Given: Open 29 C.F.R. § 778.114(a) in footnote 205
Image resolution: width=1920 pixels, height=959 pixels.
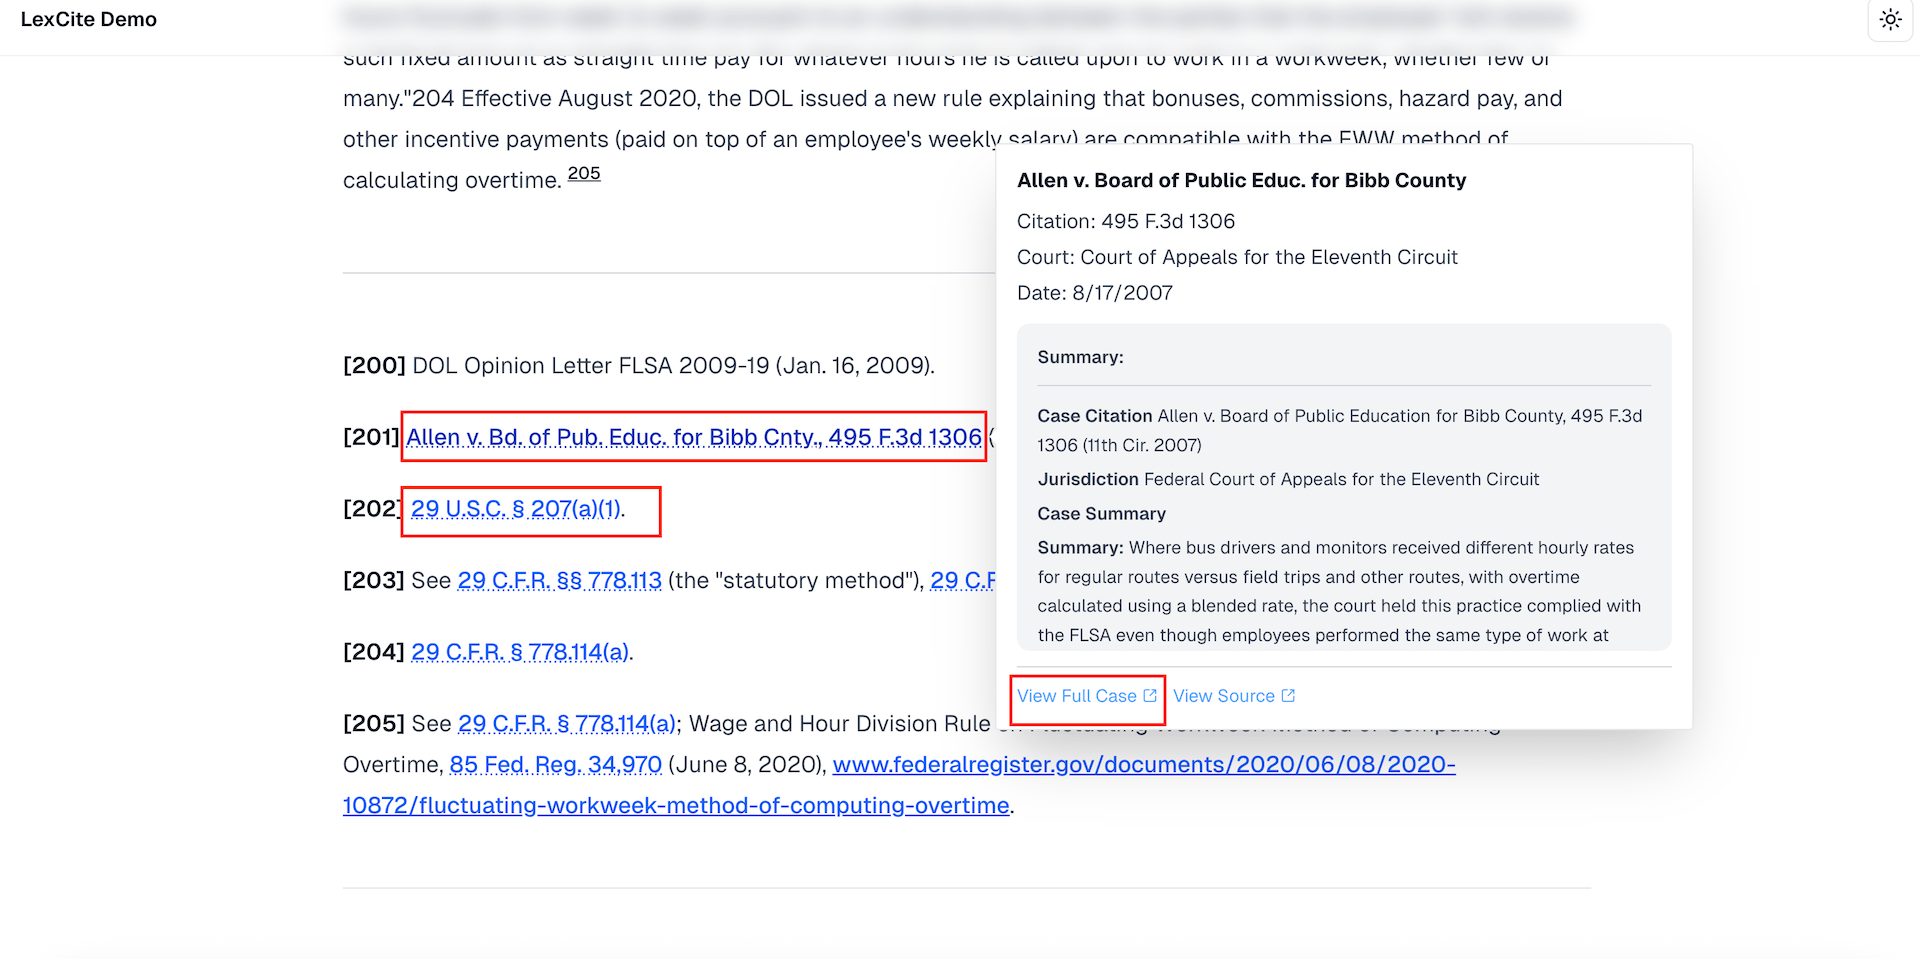Looking at the screenshot, I should pos(566,723).
